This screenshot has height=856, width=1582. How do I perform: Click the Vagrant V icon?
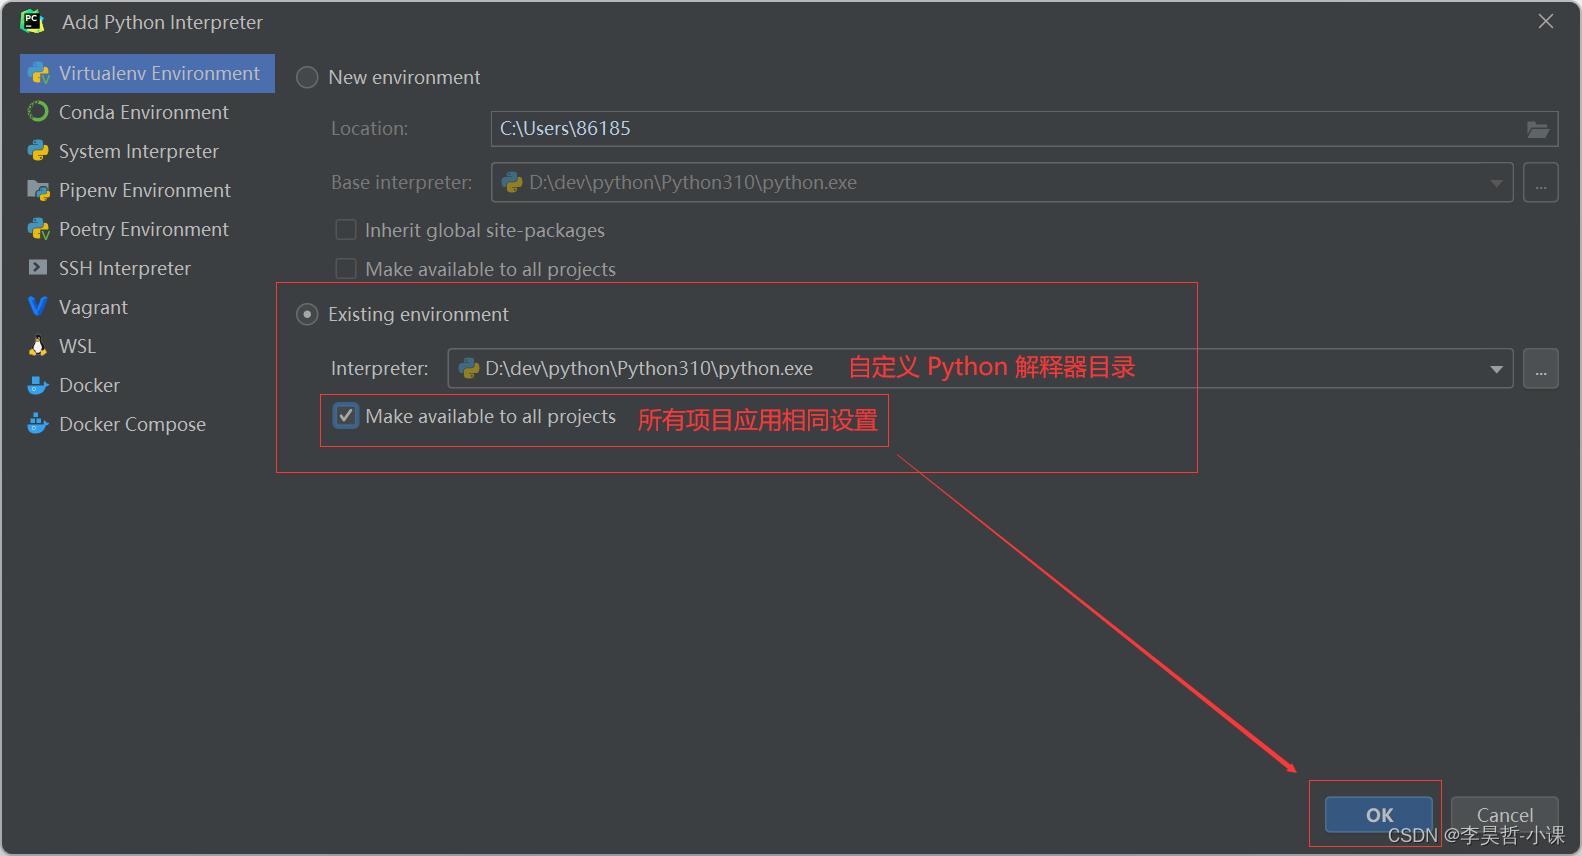click(38, 307)
